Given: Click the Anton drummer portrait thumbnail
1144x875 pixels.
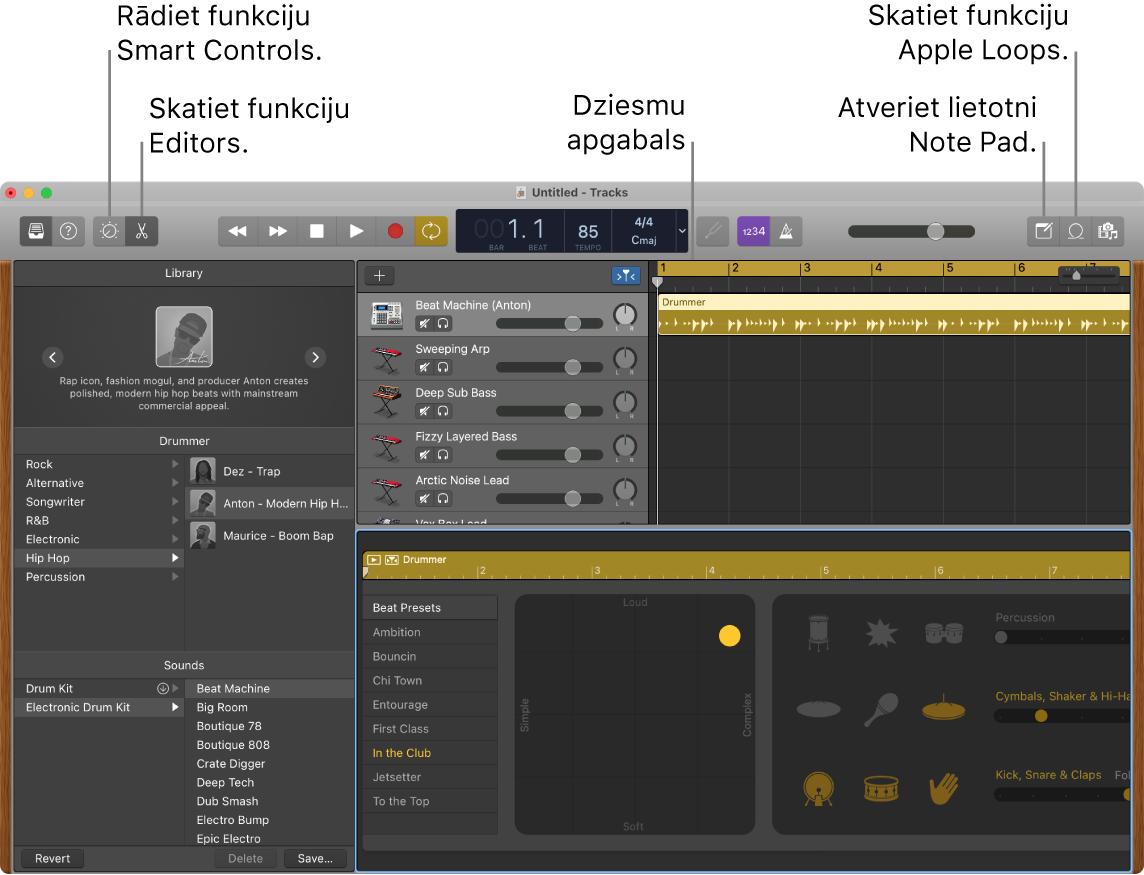Looking at the screenshot, I should point(184,336).
